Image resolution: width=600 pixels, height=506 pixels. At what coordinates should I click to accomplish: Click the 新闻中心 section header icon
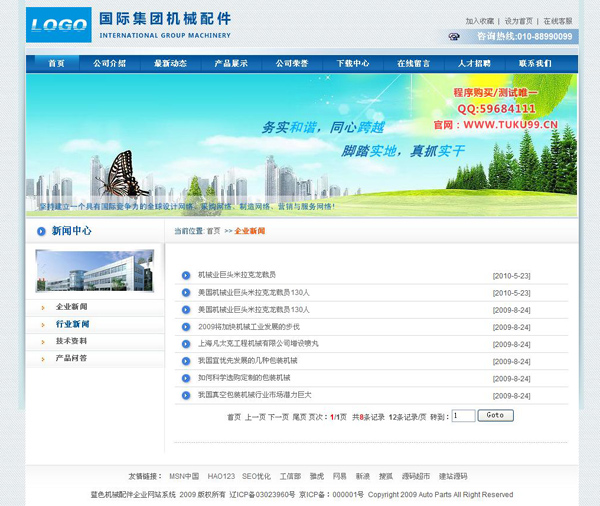[41, 231]
